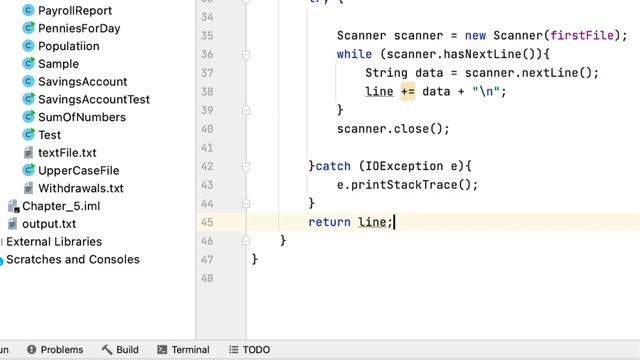Click line number 35 in the gutter
This screenshot has height=360, width=640.
point(207,36)
